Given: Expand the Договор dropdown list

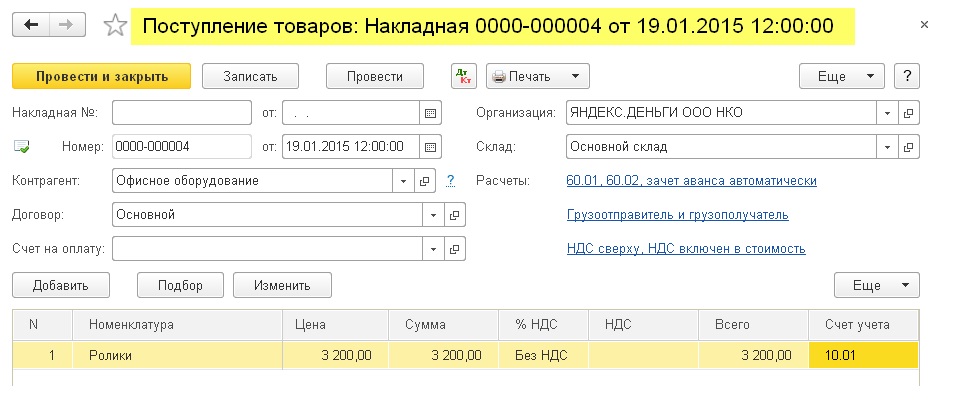Looking at the screenshot, I should 433,215.
